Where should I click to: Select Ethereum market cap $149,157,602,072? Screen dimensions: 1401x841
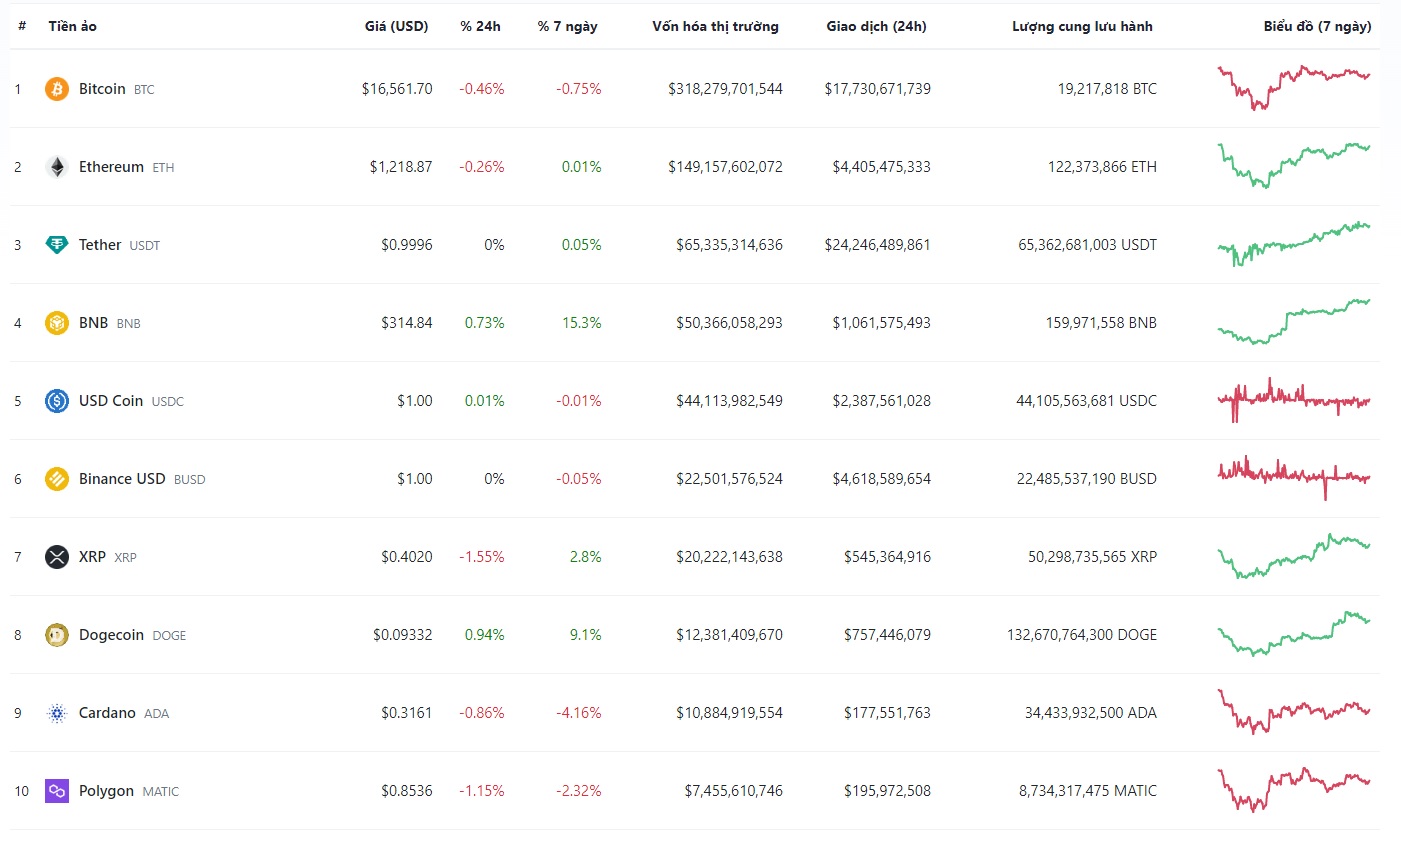[x=726, y=167]
